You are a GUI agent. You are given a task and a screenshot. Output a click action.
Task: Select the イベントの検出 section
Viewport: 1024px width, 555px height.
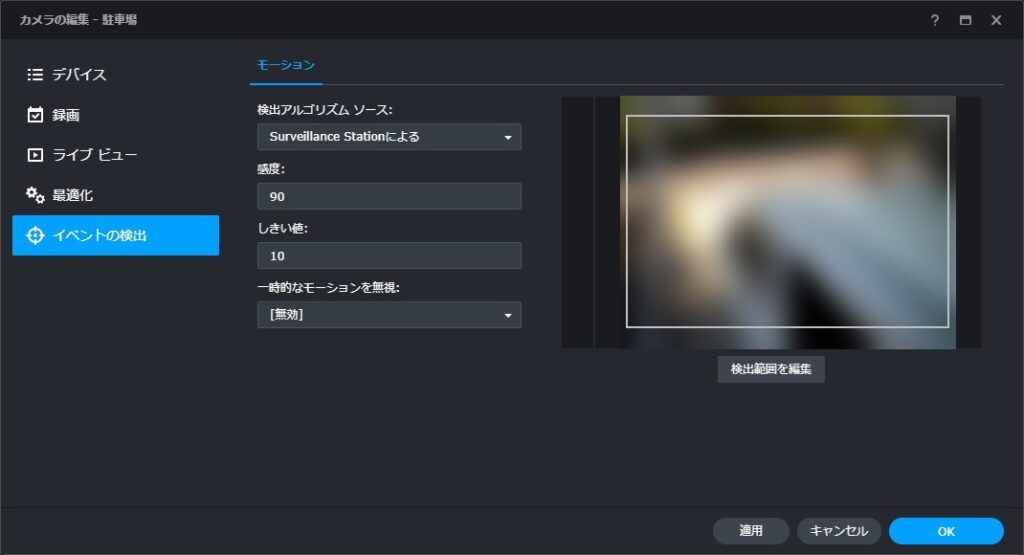point(116,235)
